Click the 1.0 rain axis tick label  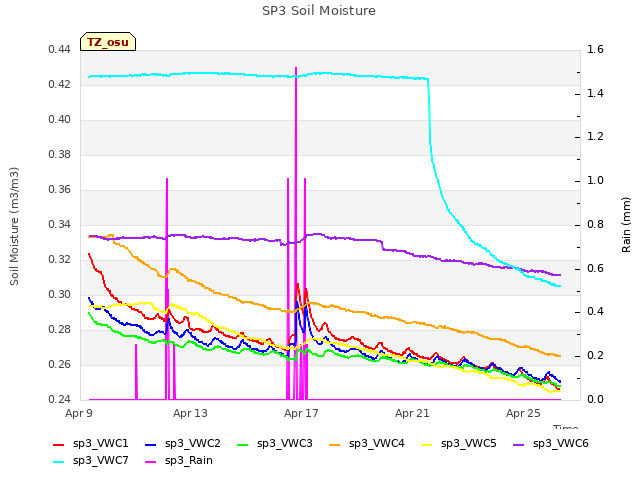coord(595,181)
